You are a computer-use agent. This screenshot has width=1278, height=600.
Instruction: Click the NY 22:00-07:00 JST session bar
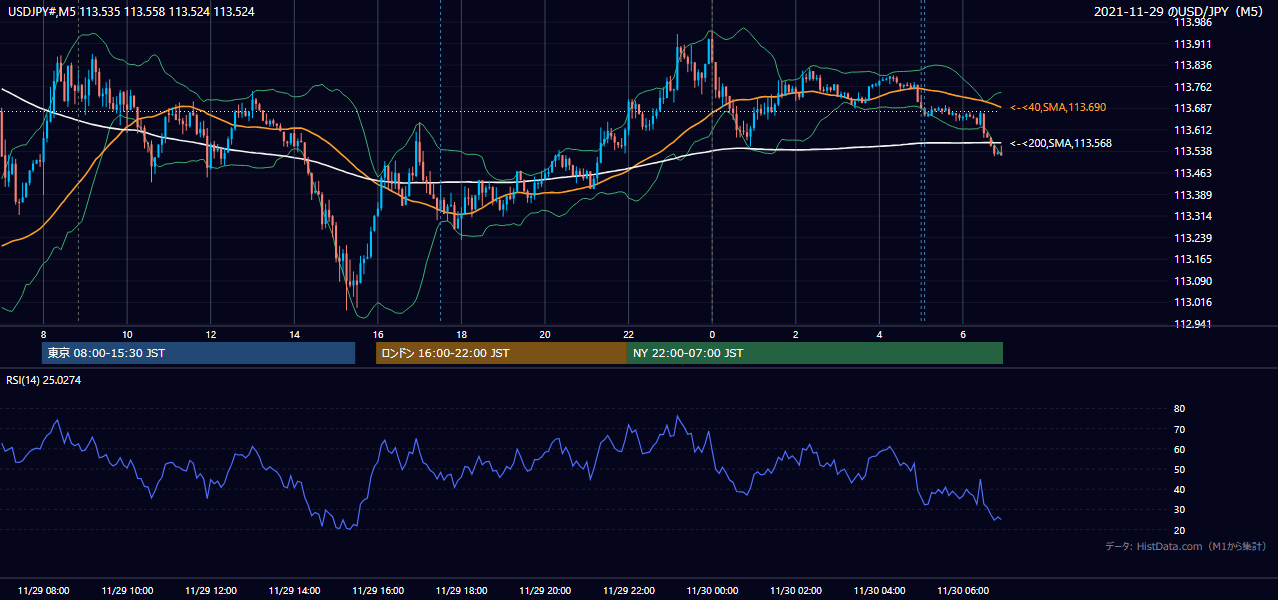click(815, 353)
